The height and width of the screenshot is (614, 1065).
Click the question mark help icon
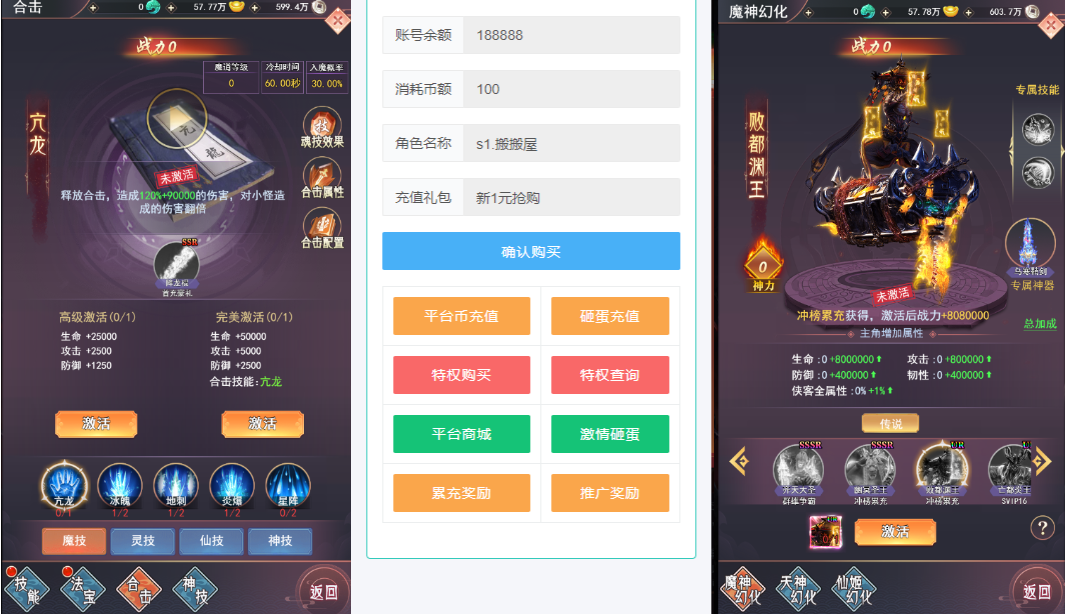pyautogui.click(x=1042, y=528)
